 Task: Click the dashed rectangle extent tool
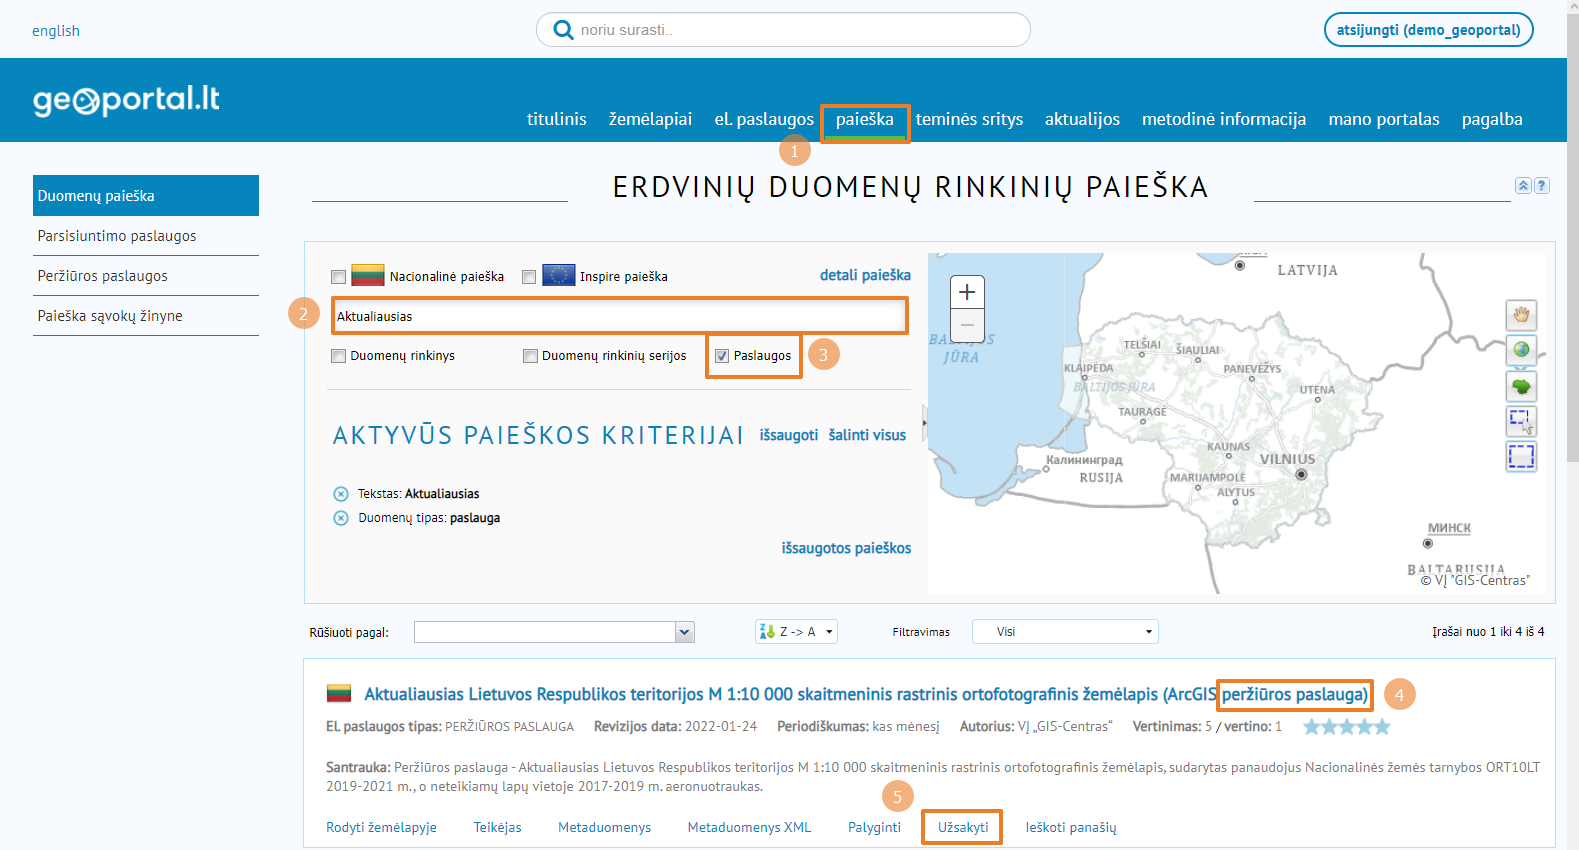click(x=1520, y=457)
